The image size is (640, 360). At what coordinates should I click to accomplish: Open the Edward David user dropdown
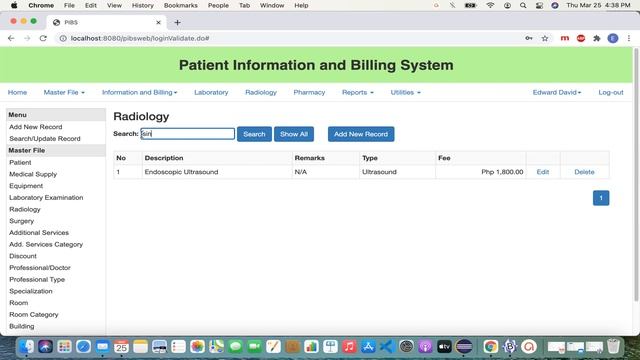557,92
